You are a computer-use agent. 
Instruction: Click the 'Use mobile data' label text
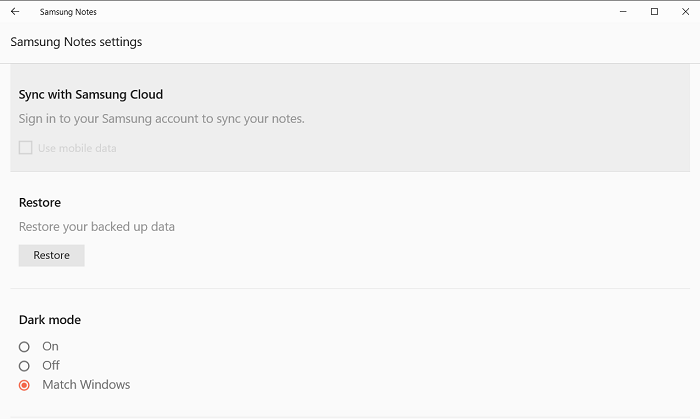77,148
